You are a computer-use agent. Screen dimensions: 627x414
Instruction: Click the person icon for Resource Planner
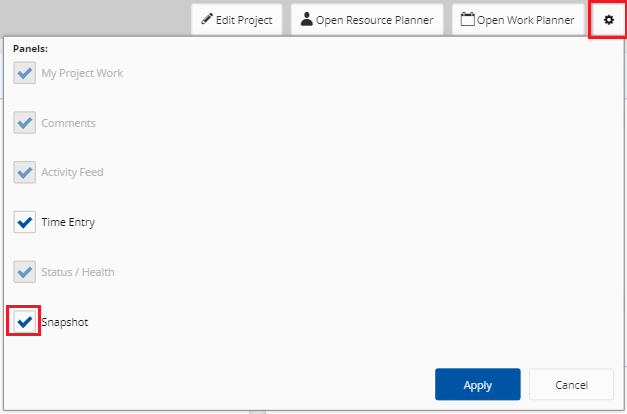click(306, 19)
